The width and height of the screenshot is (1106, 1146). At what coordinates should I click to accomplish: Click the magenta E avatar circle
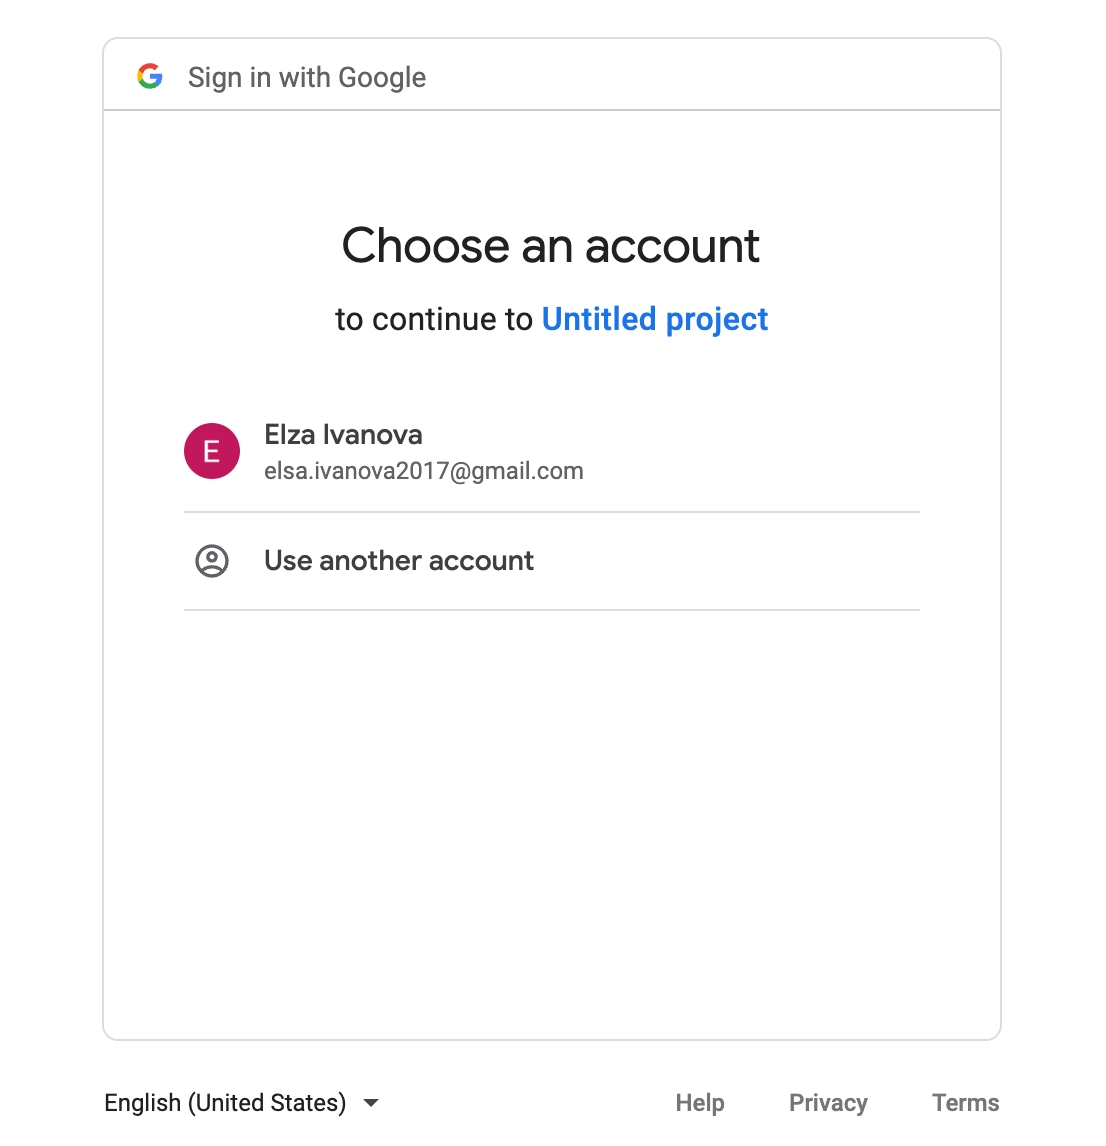[212, 451]
